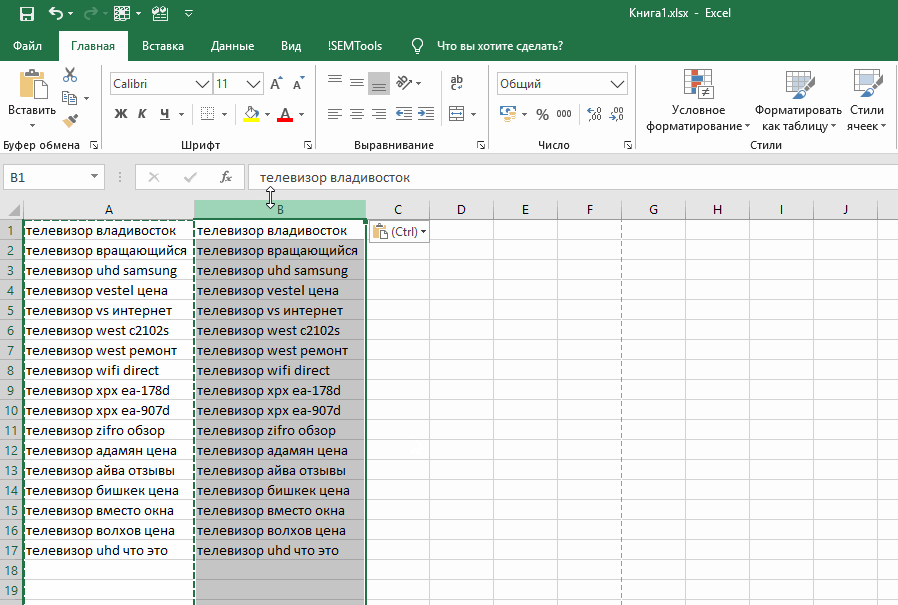Screen dimensions: 898x605
Task: Decrease font size with the small A
Action: pyautogui.click(x=298, y=84)
